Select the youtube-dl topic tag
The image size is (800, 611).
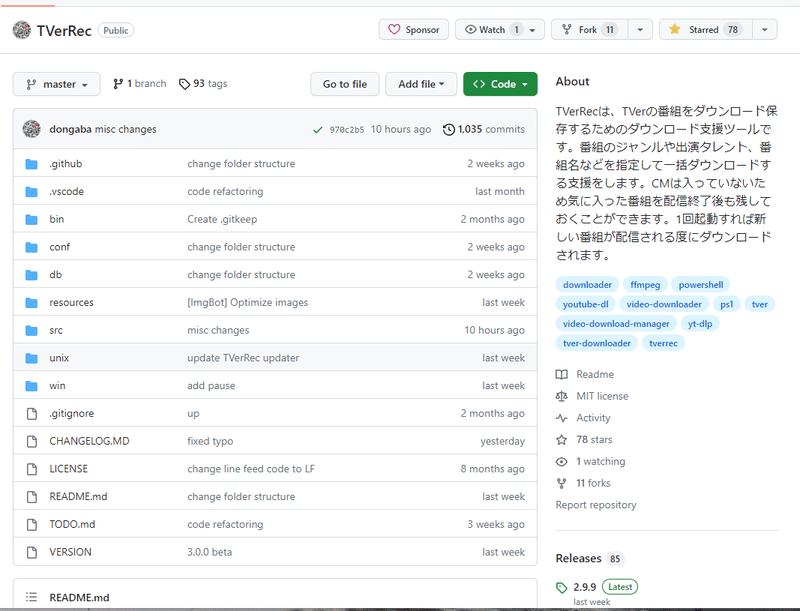coord(585,304)
